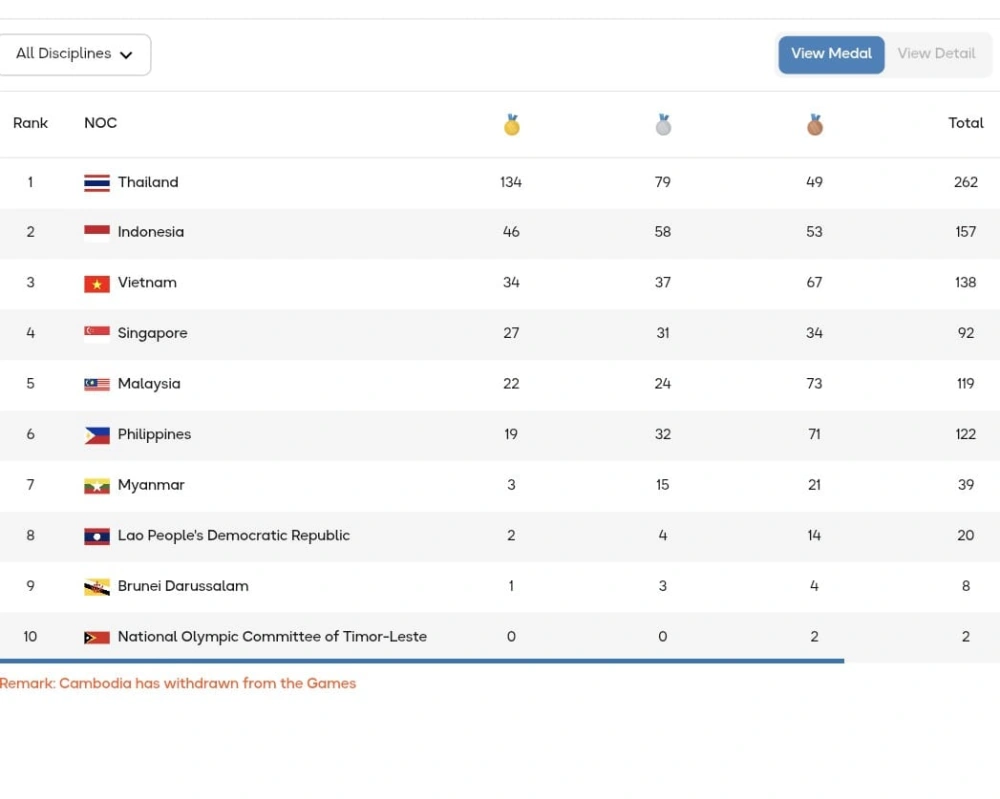Click the Malaysia flag icon
Image resolution: width=1000 pixels, height=799 pixels.
95,384
